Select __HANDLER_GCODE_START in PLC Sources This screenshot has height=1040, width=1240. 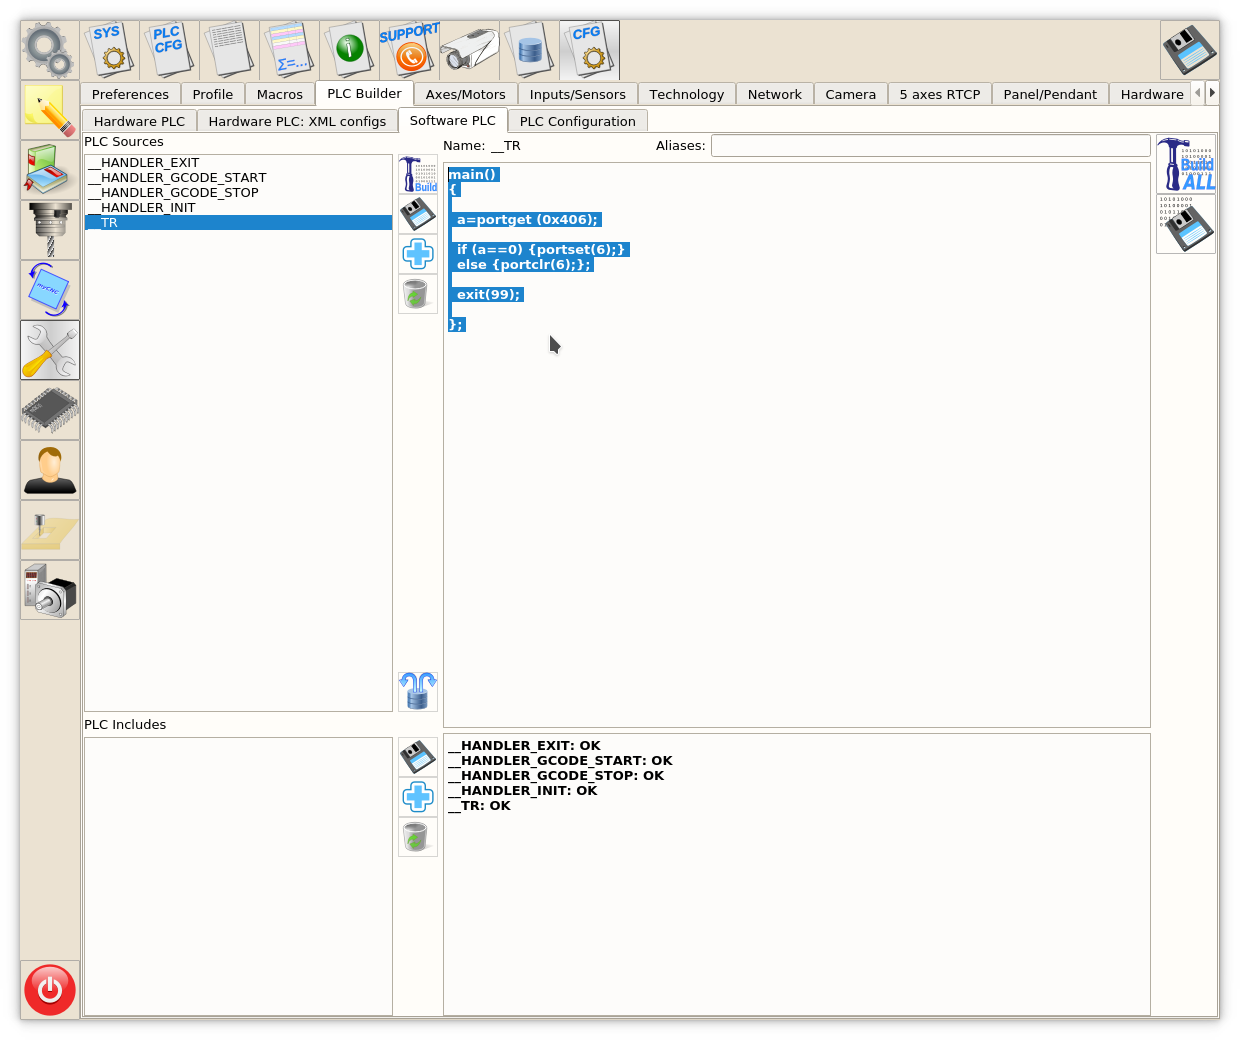(183, 178)
